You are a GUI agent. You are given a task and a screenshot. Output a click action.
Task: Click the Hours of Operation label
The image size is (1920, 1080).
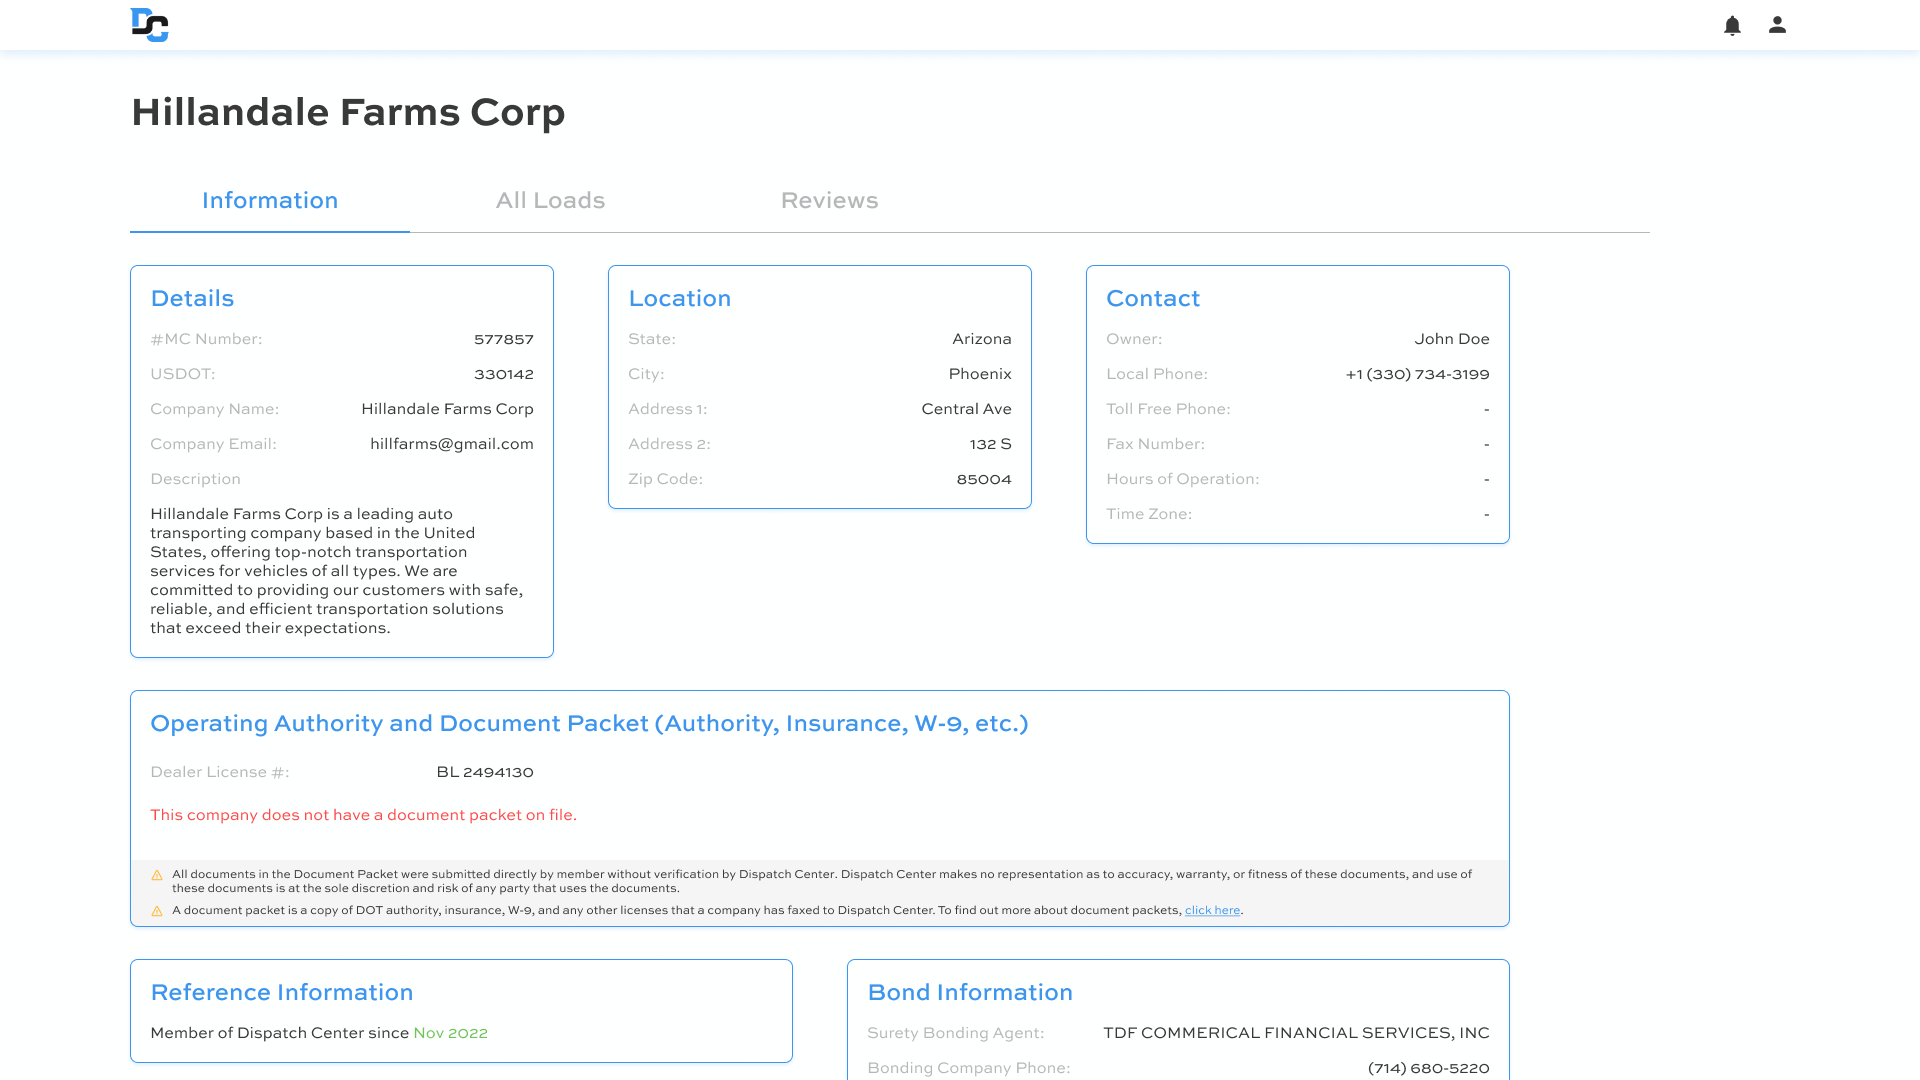click(x=1182, y=479)
